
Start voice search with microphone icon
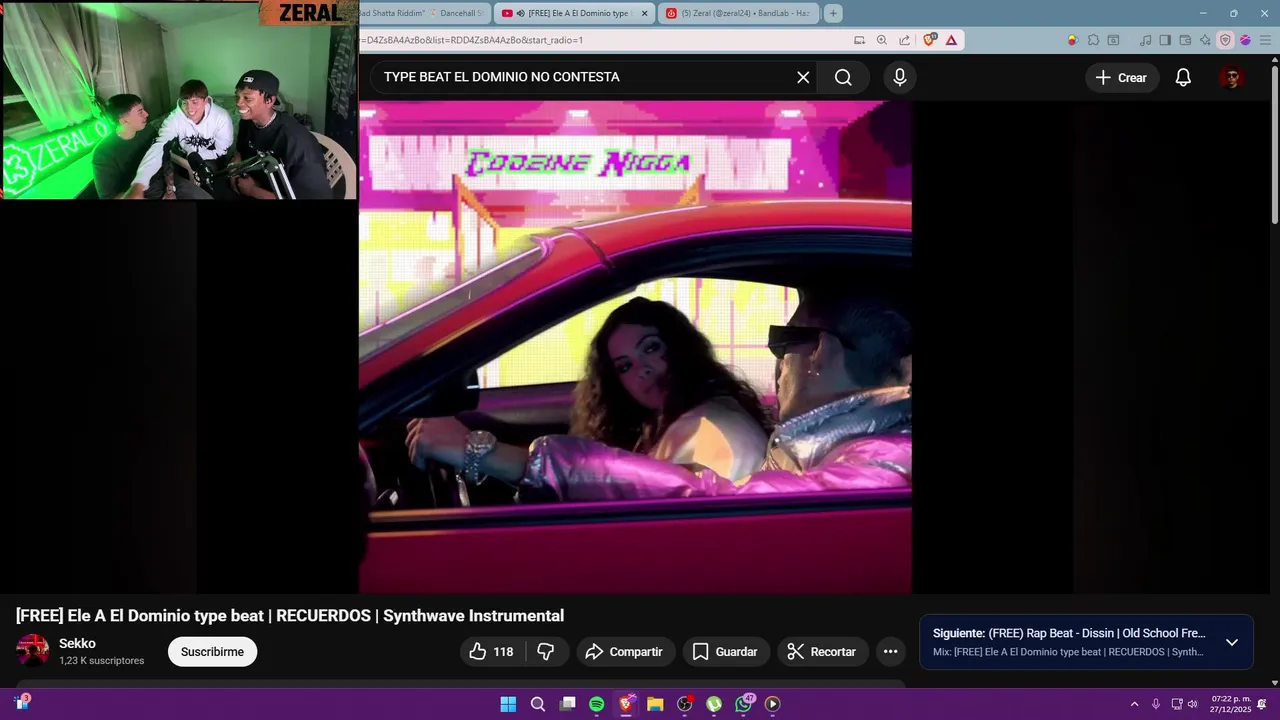click(x=900, y=77)
